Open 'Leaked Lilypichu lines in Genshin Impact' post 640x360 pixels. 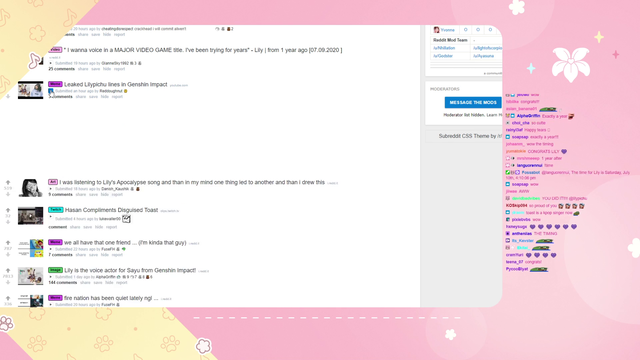(116, 84)
